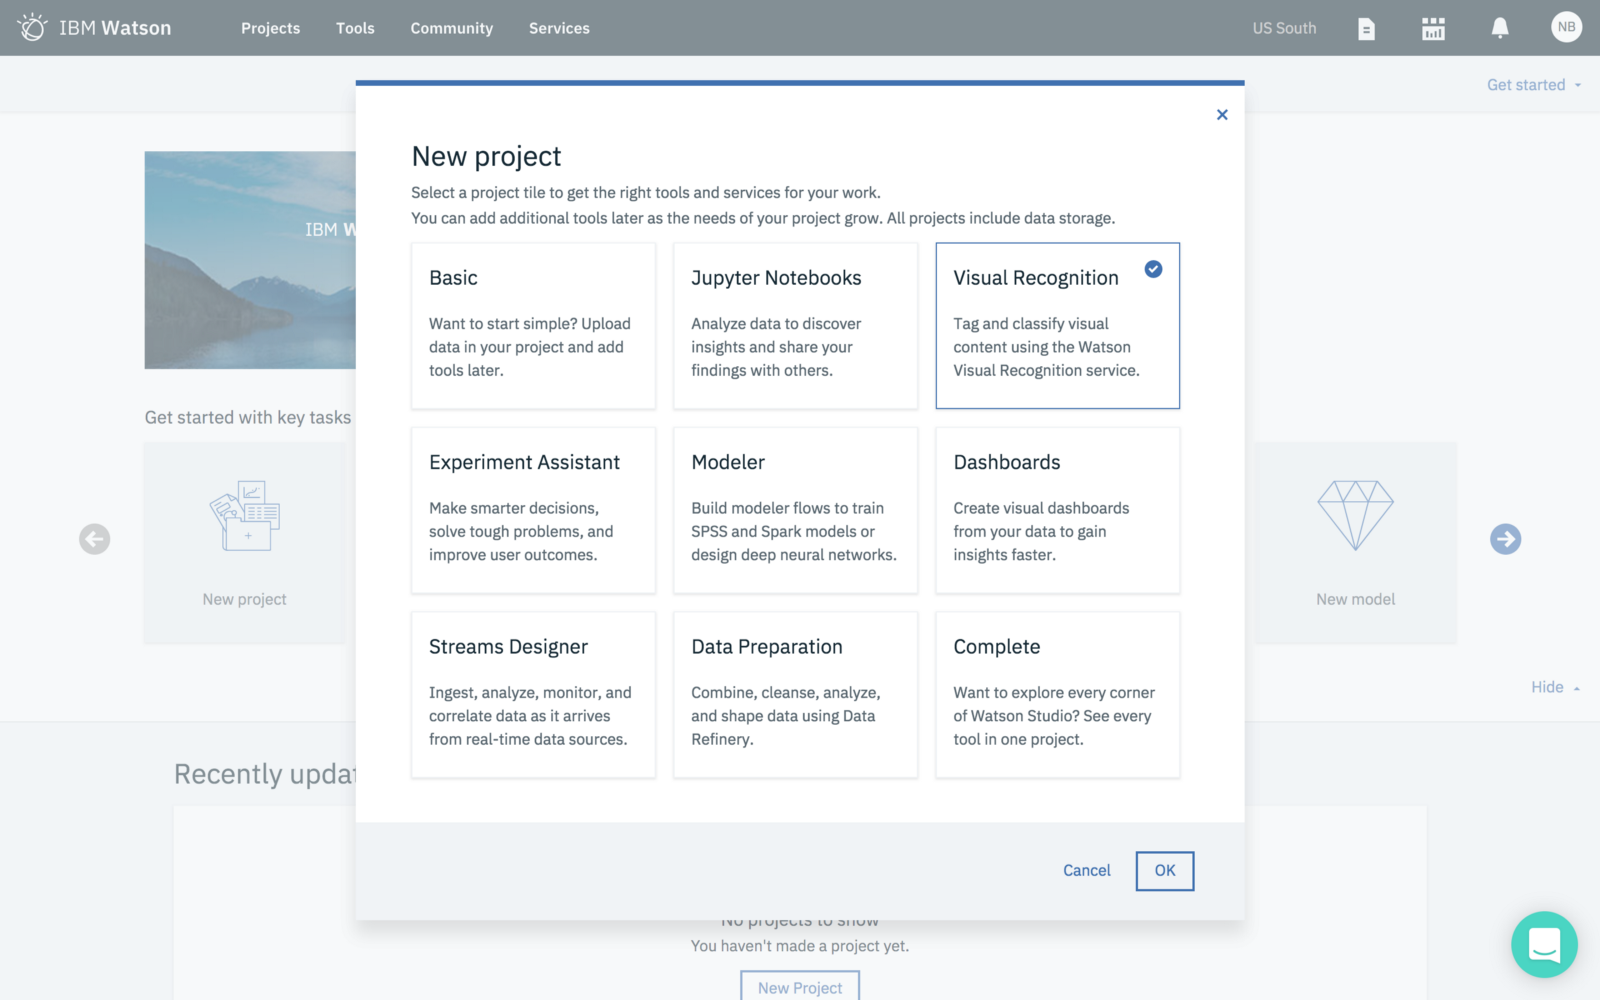Image resolution: width=1600 pixels, height=1000 pixels.
Task: Open the notifications bell
Action: [1500, 28]
